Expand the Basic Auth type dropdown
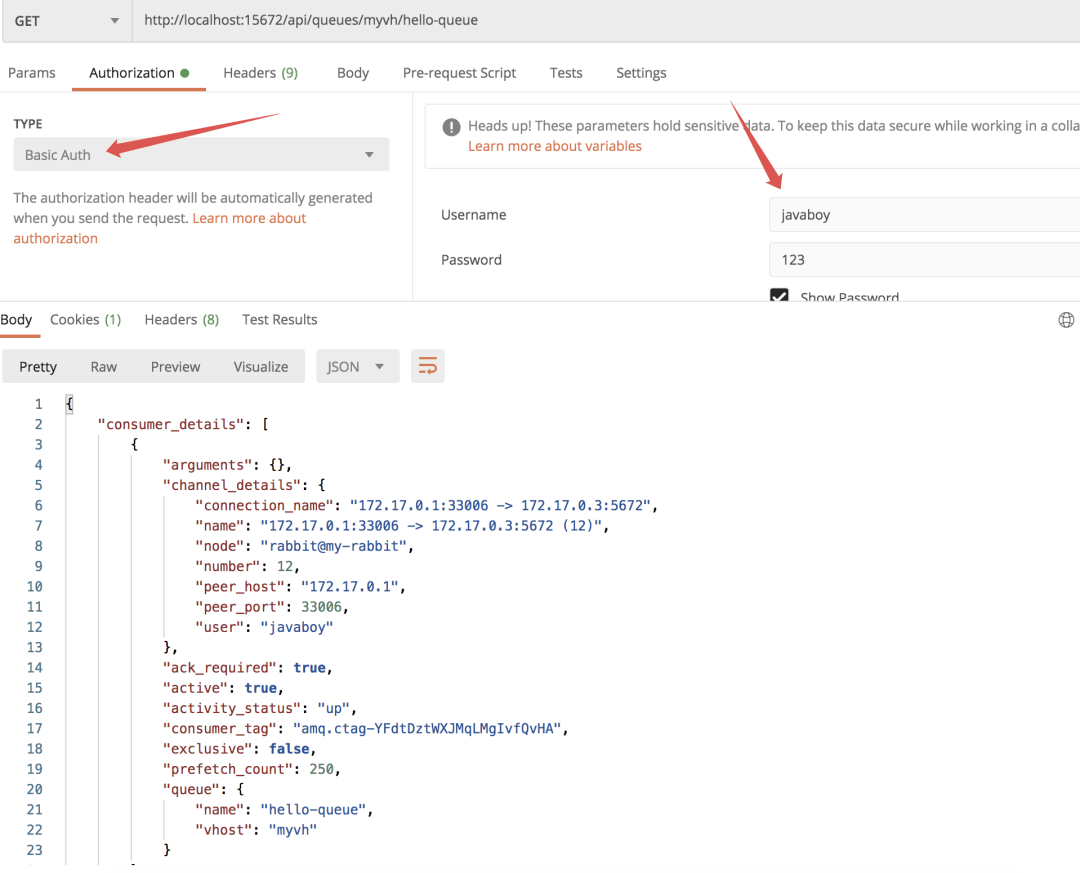Viewport: 1080px width, 873px height. 201,154
